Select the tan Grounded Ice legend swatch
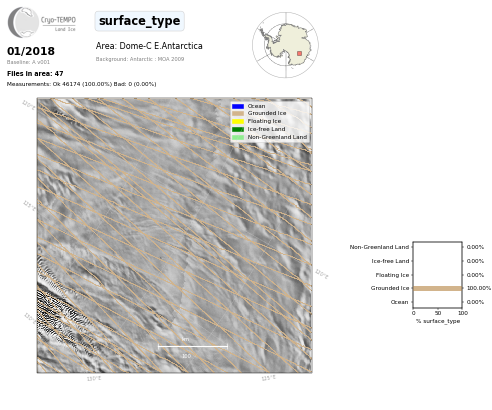492x410 pixels. point(238,114)
